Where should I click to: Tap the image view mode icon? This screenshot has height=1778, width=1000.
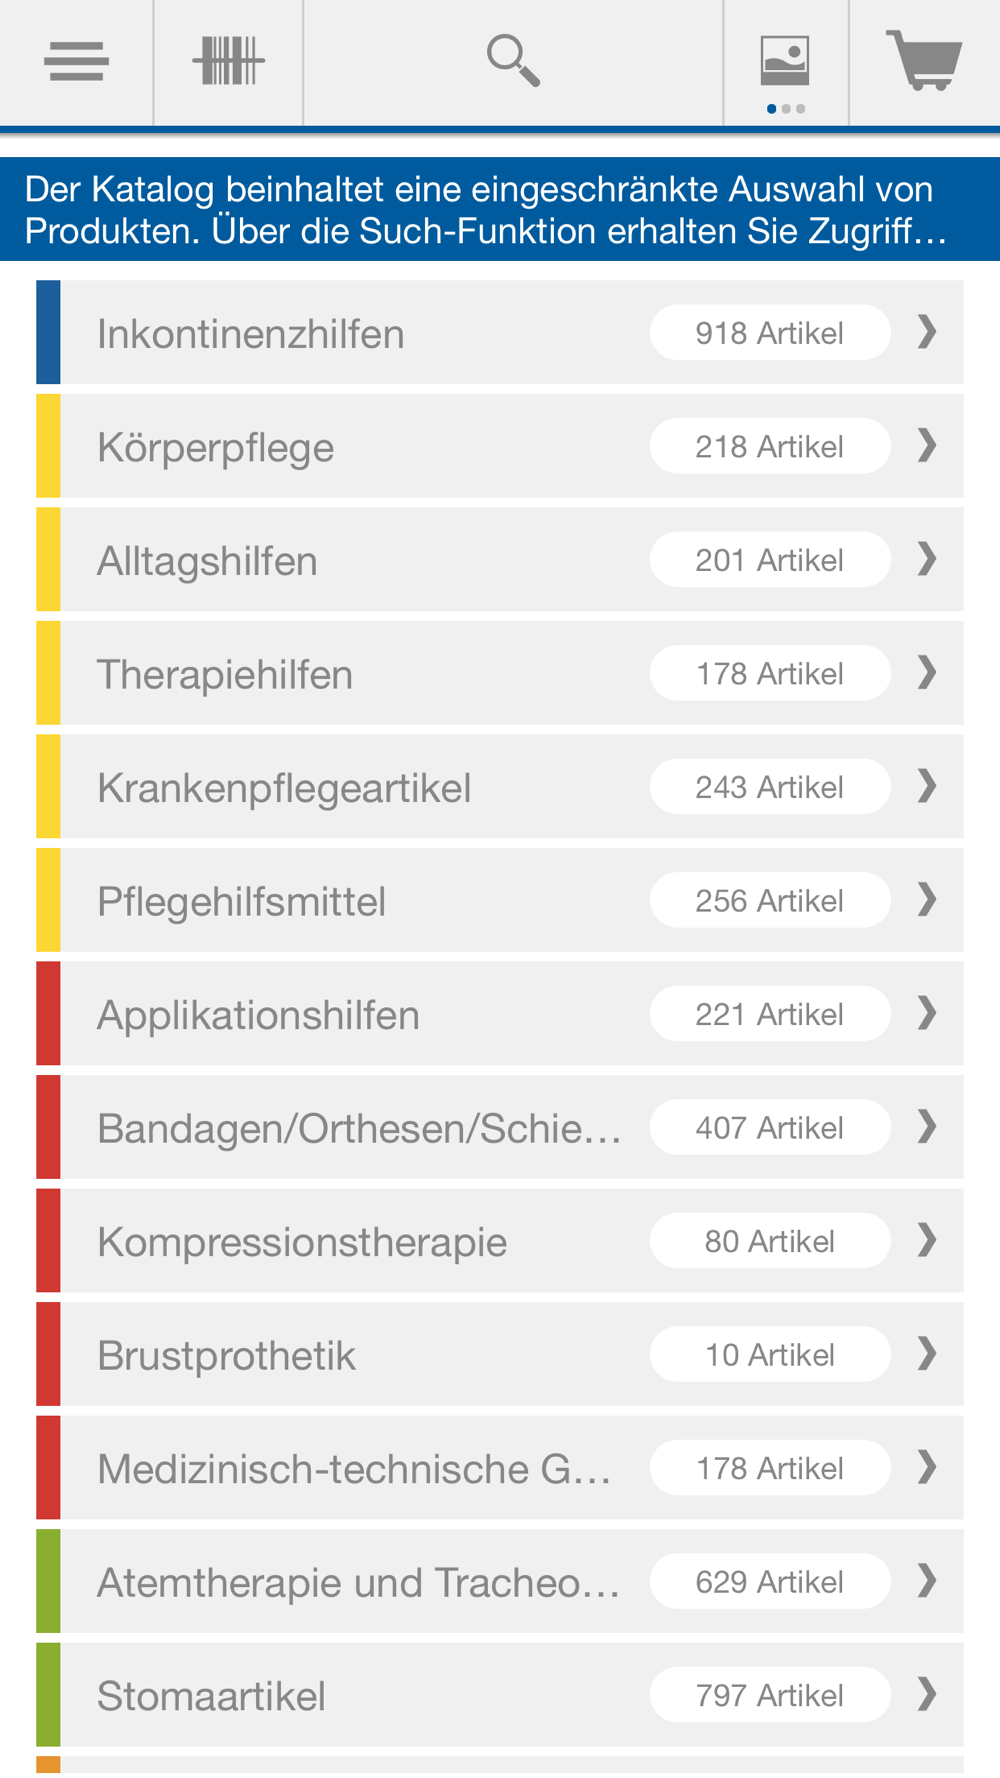[785, 62]
